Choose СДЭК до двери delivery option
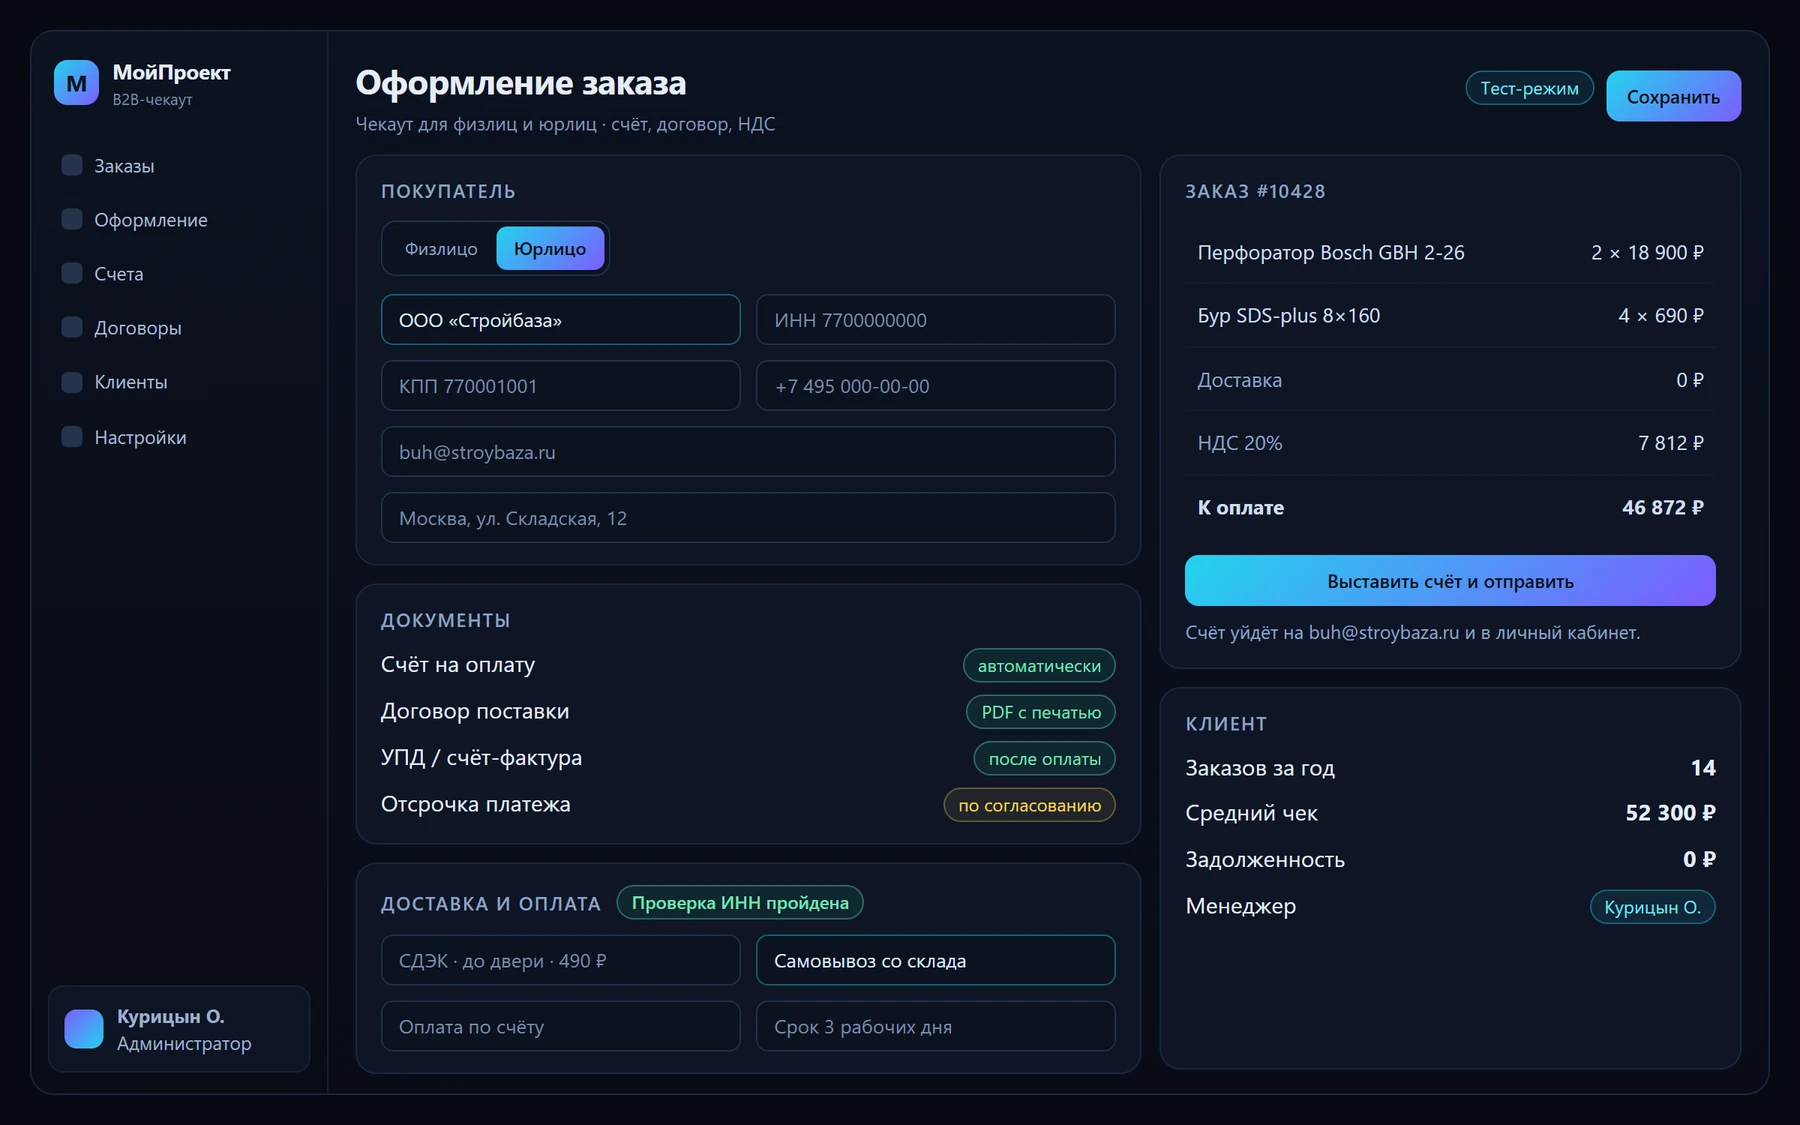 560,960
